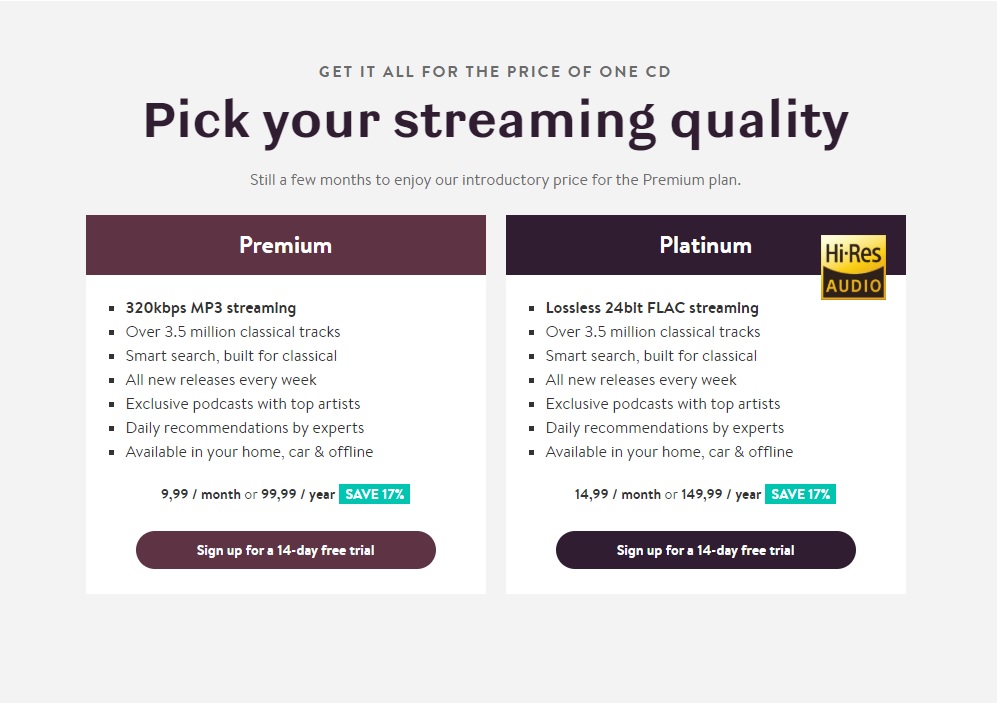Click Premium's Smart search, built for classical
The height and width of the screenshot is (703, 997).
[231, 356]
